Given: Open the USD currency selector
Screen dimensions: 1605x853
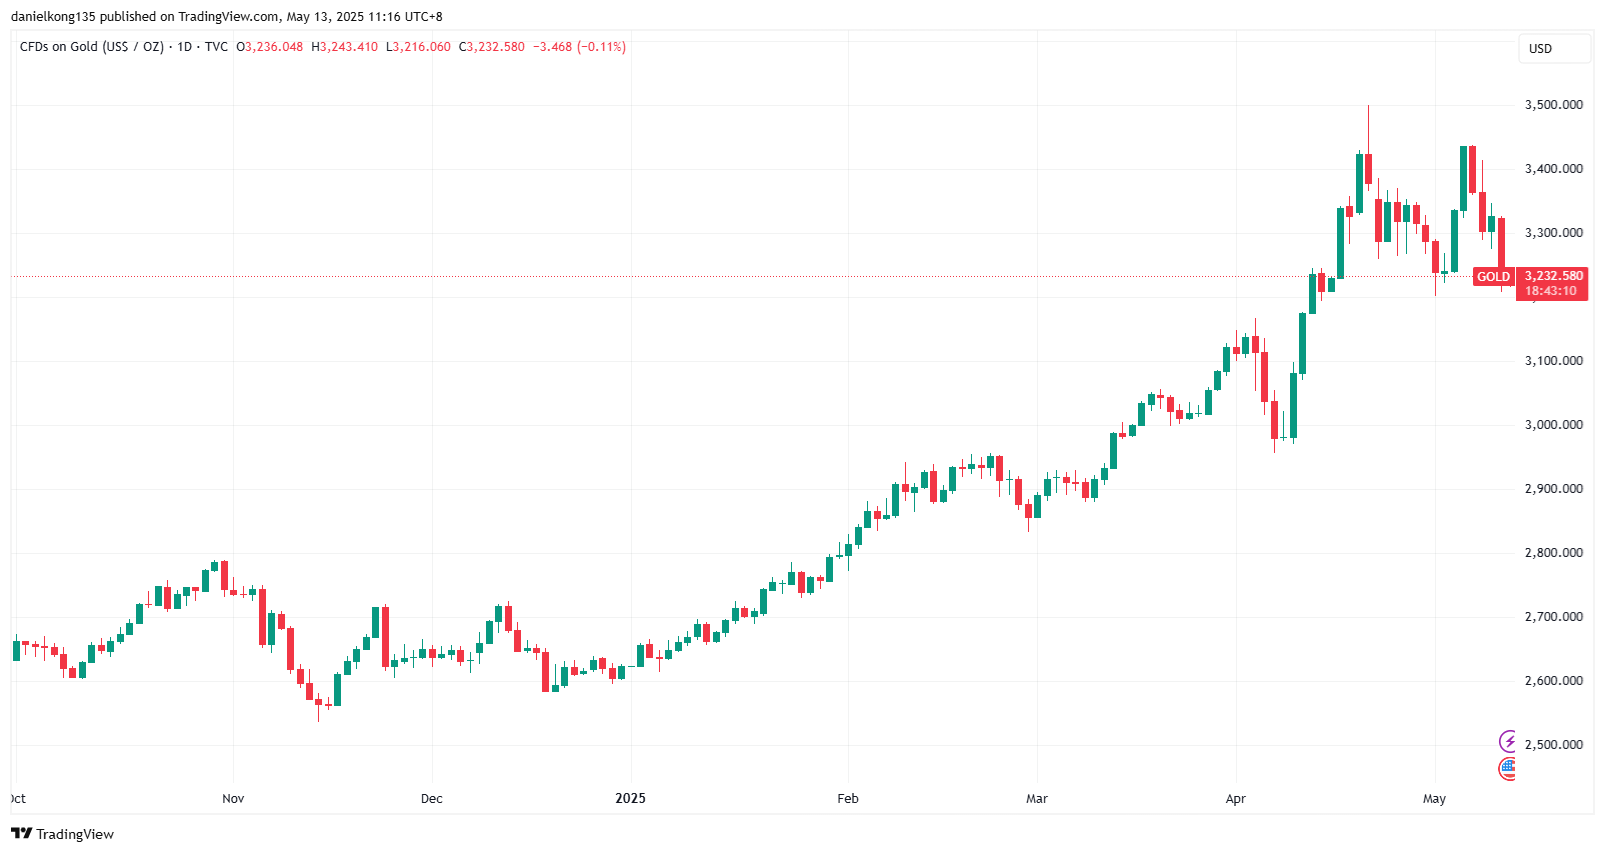Looking at the screenshot, I should pos(1553,48).
